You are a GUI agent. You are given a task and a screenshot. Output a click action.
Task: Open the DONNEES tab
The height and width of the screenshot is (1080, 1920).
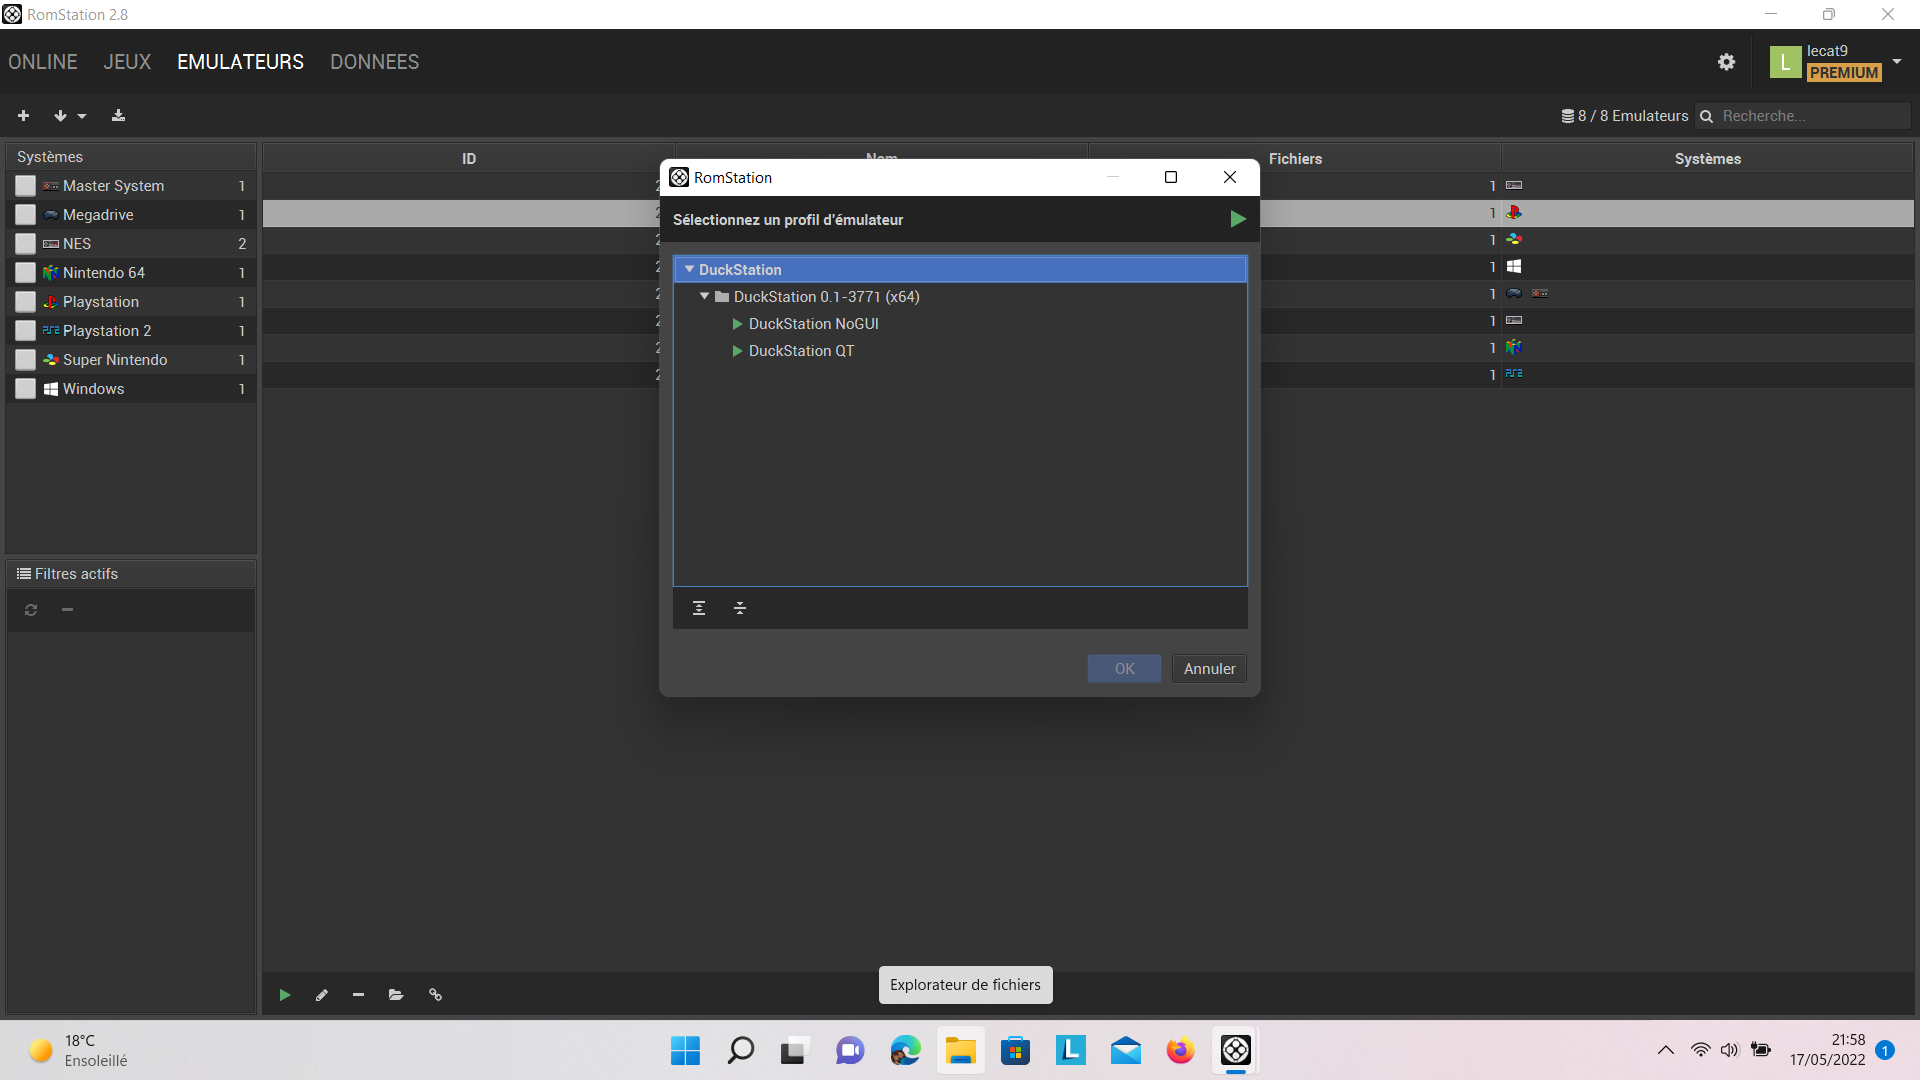click(375, 62)
